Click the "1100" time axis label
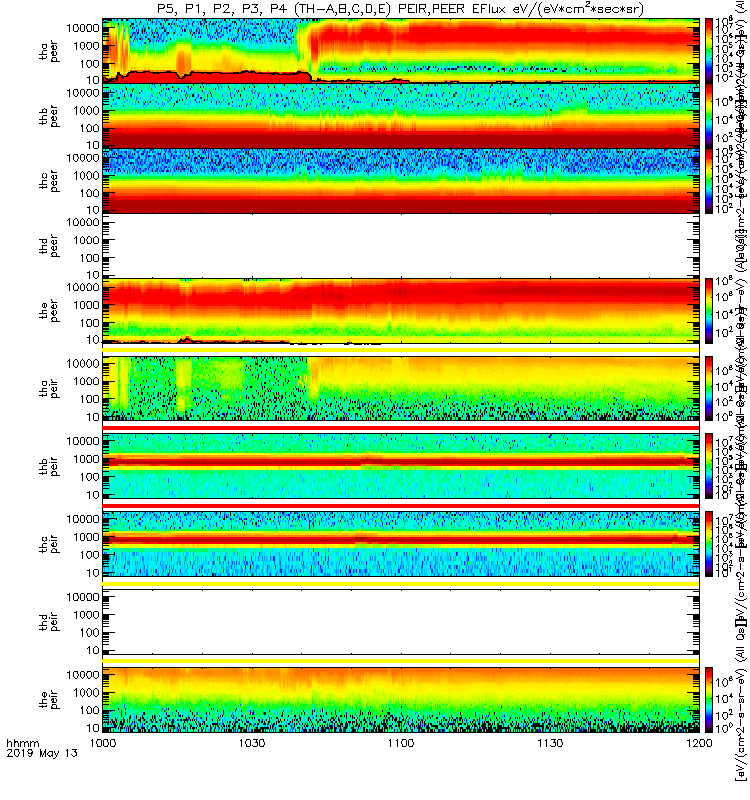Viewport: 750px width, 800px height. point(401,743)
